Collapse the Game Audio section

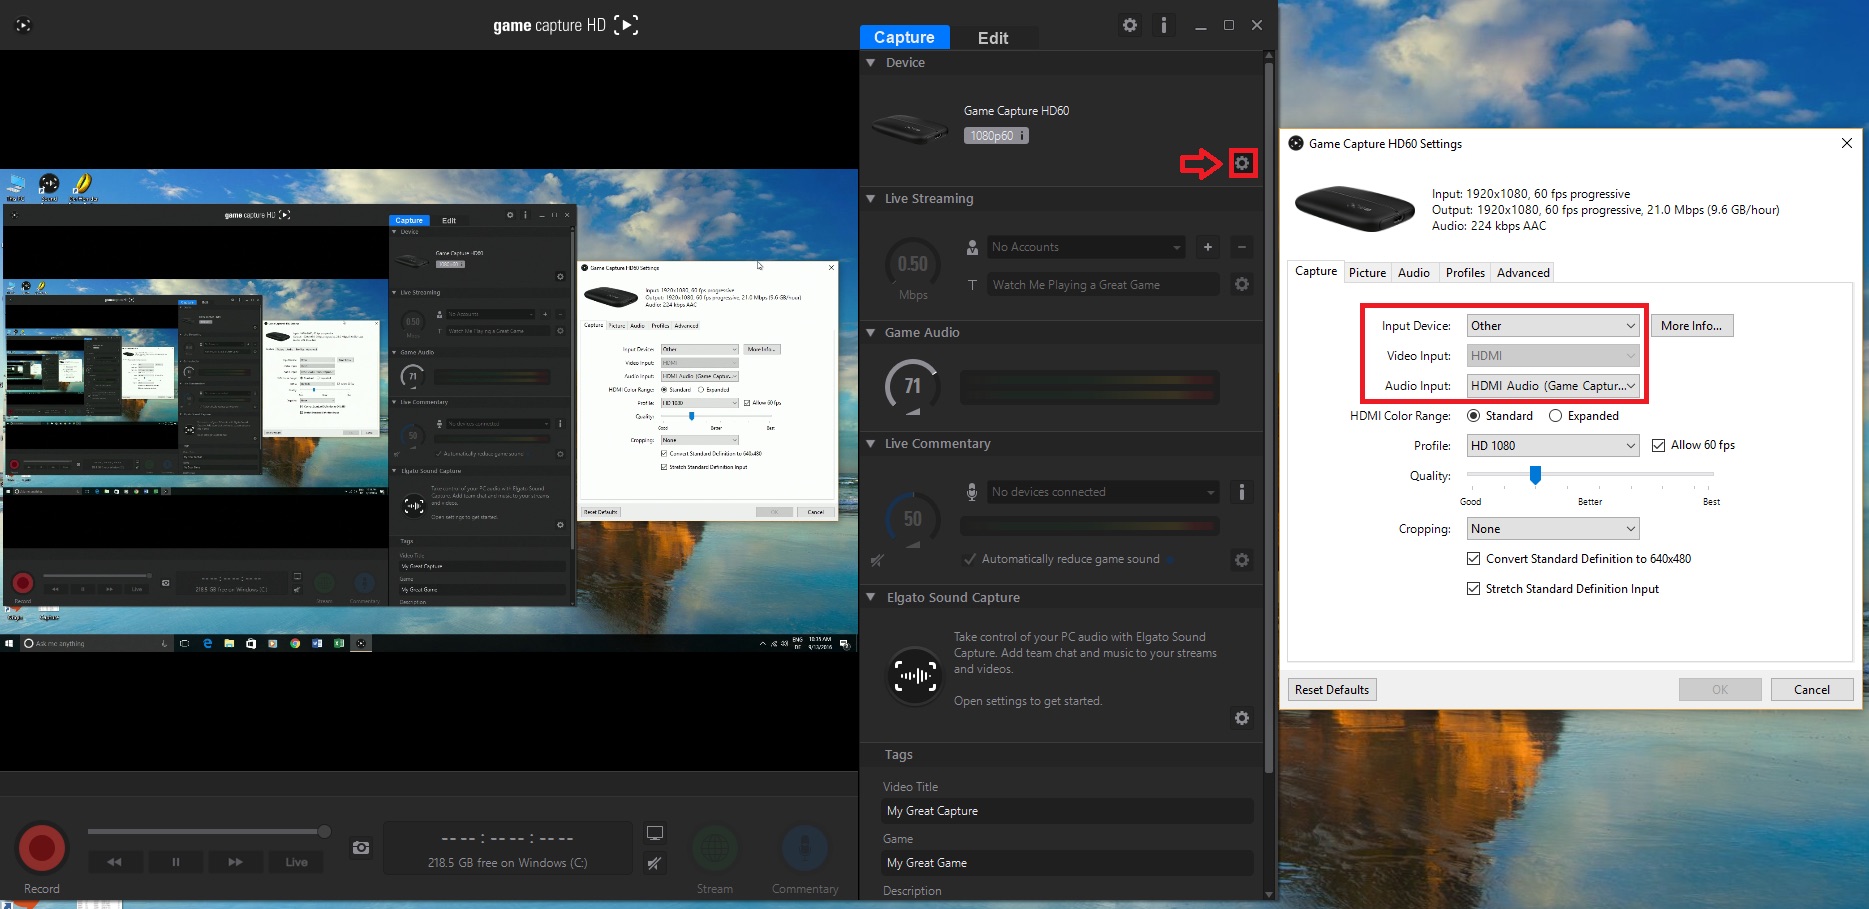(870, 332)
